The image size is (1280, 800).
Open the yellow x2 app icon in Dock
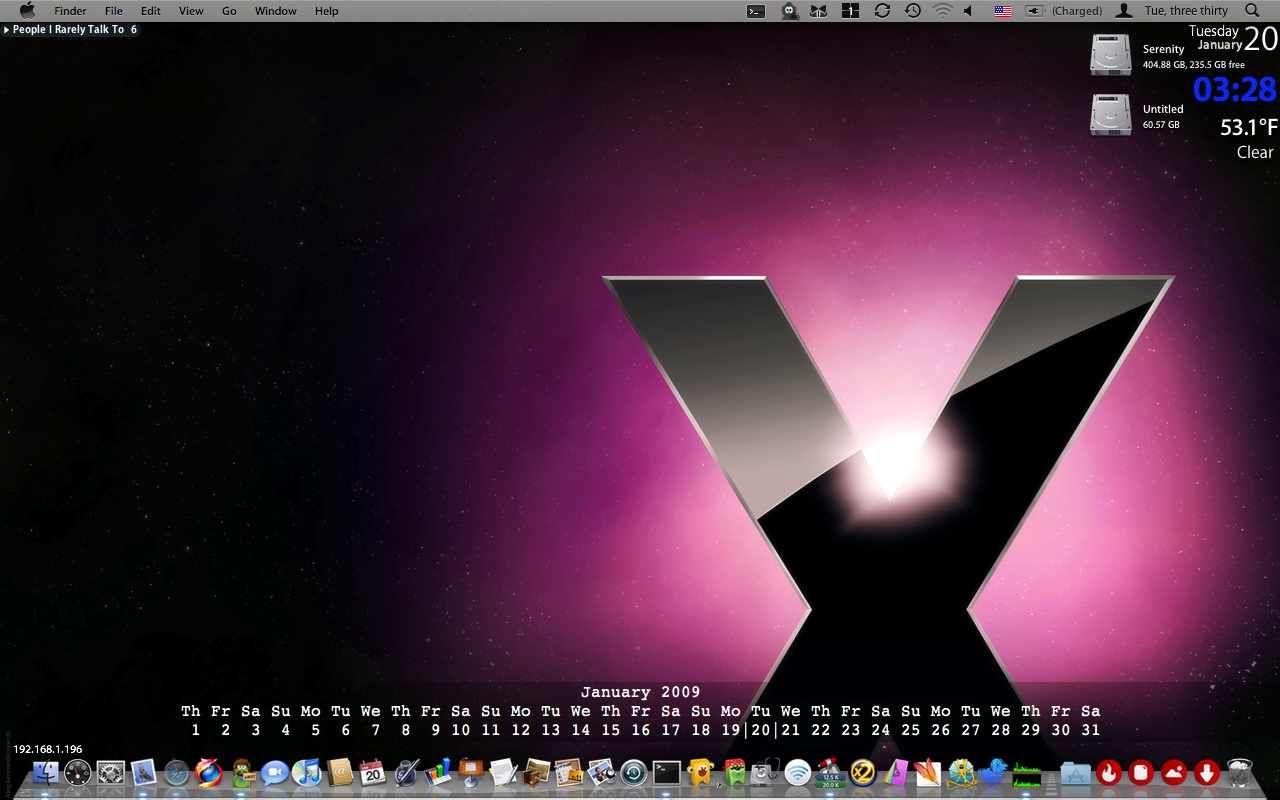[862, 772]
